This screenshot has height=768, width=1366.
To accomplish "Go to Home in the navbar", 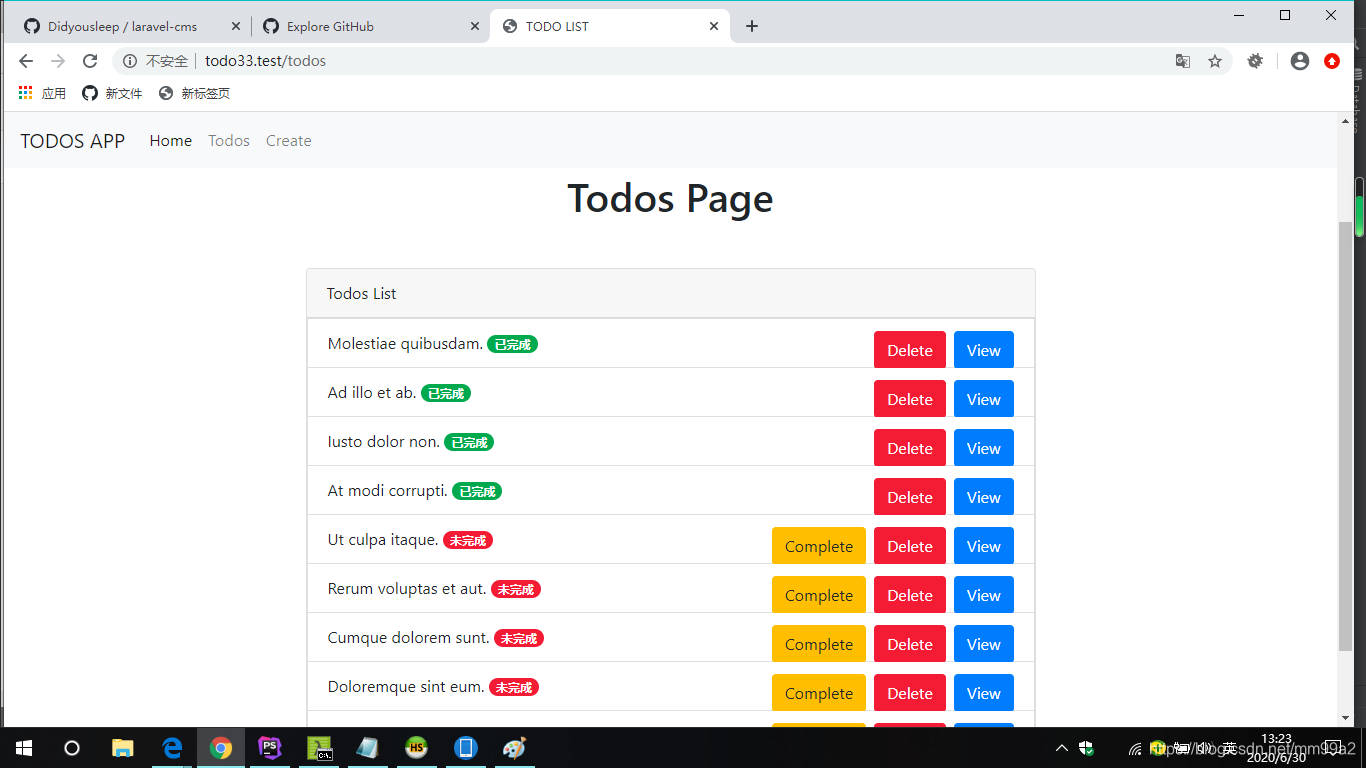I will (171, 141).
